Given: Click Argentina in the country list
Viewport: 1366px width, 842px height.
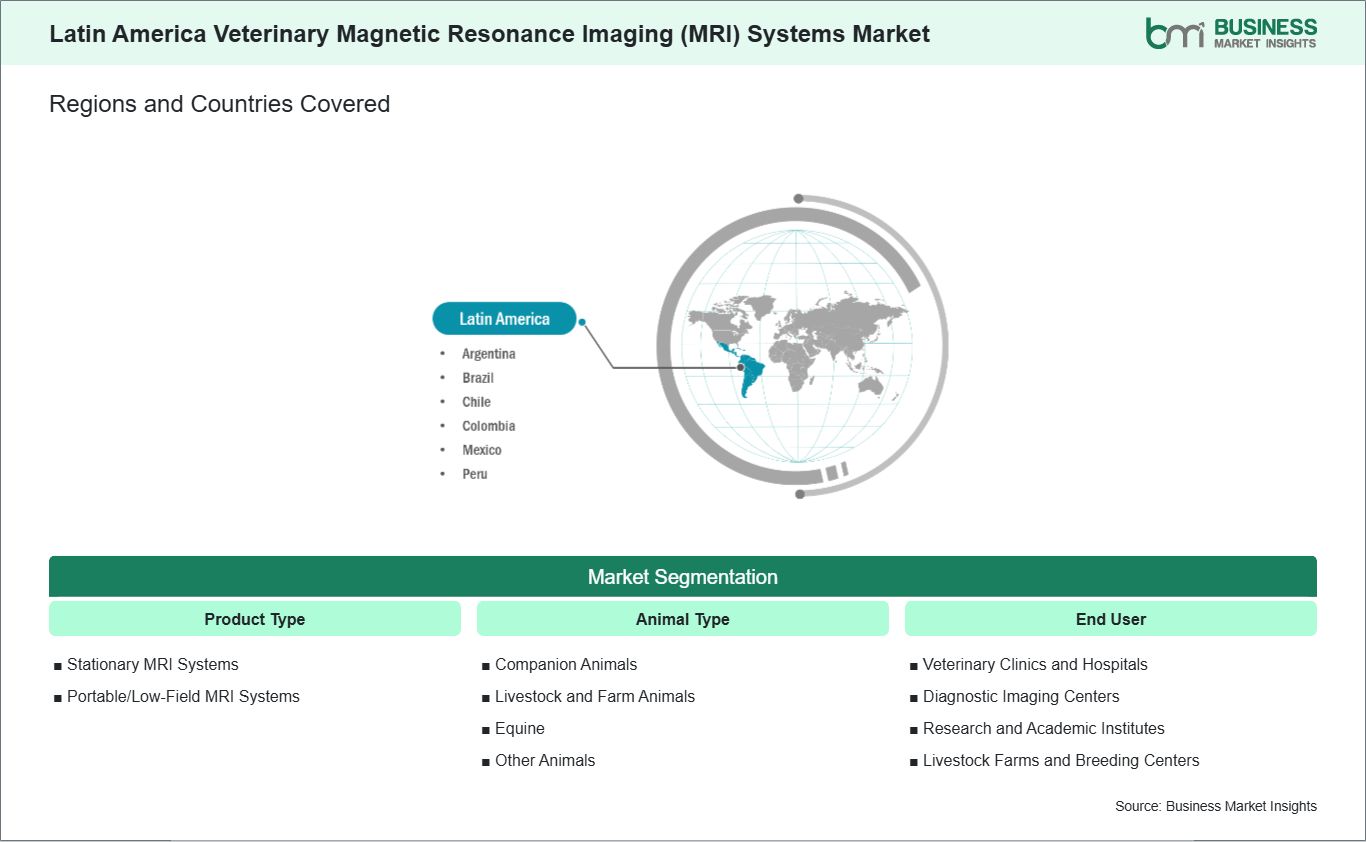Looking at the screenshot, I should point(489,354).
